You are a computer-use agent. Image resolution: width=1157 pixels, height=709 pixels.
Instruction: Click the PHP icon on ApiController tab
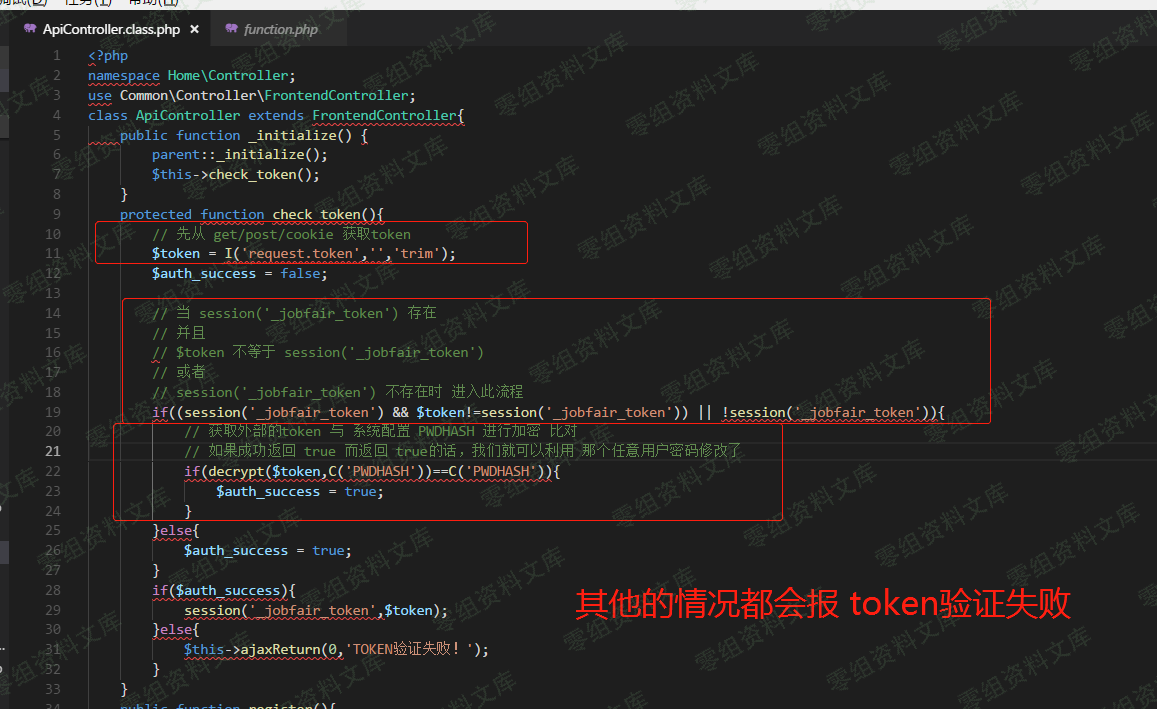pyautogui.click(x=30, y=29)
